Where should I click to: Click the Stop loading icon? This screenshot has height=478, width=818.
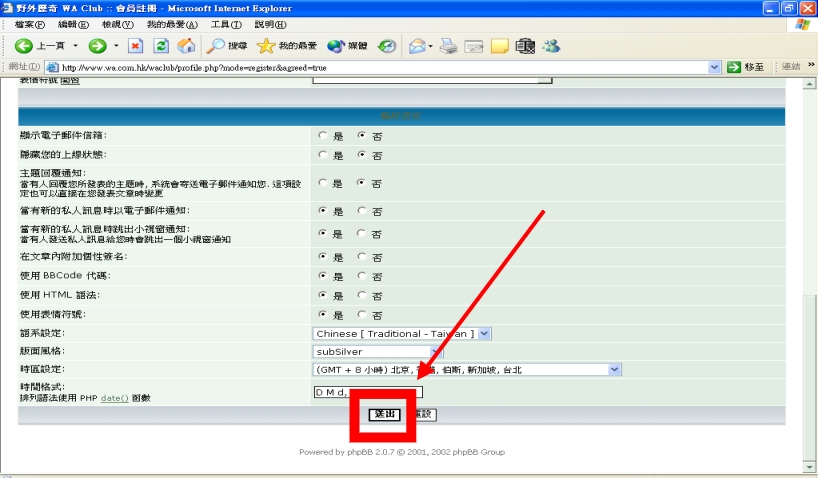(136, 46)
